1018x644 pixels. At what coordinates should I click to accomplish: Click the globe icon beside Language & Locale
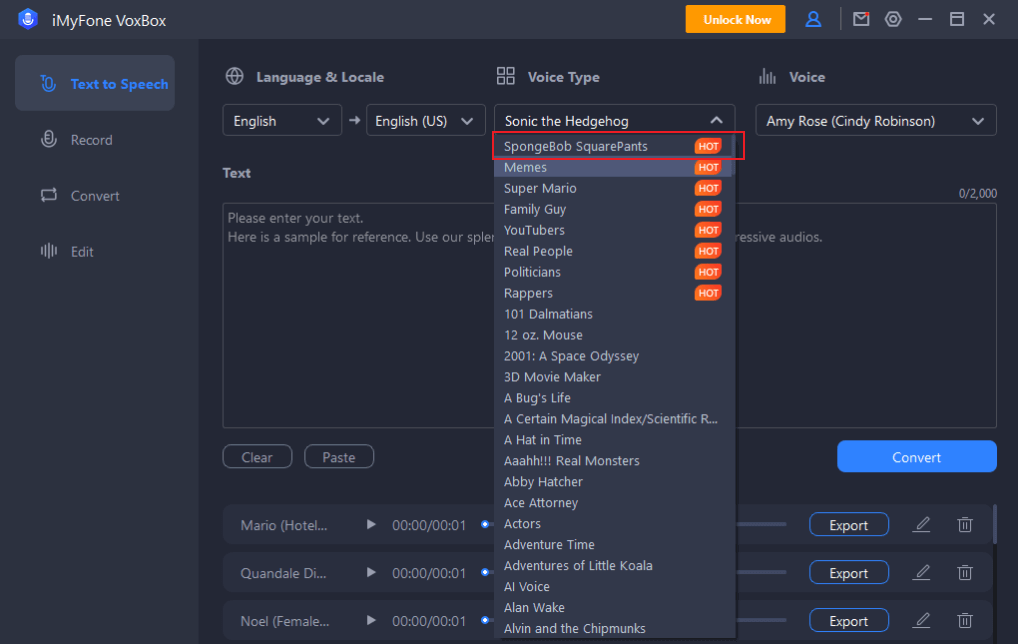(234, 76)
